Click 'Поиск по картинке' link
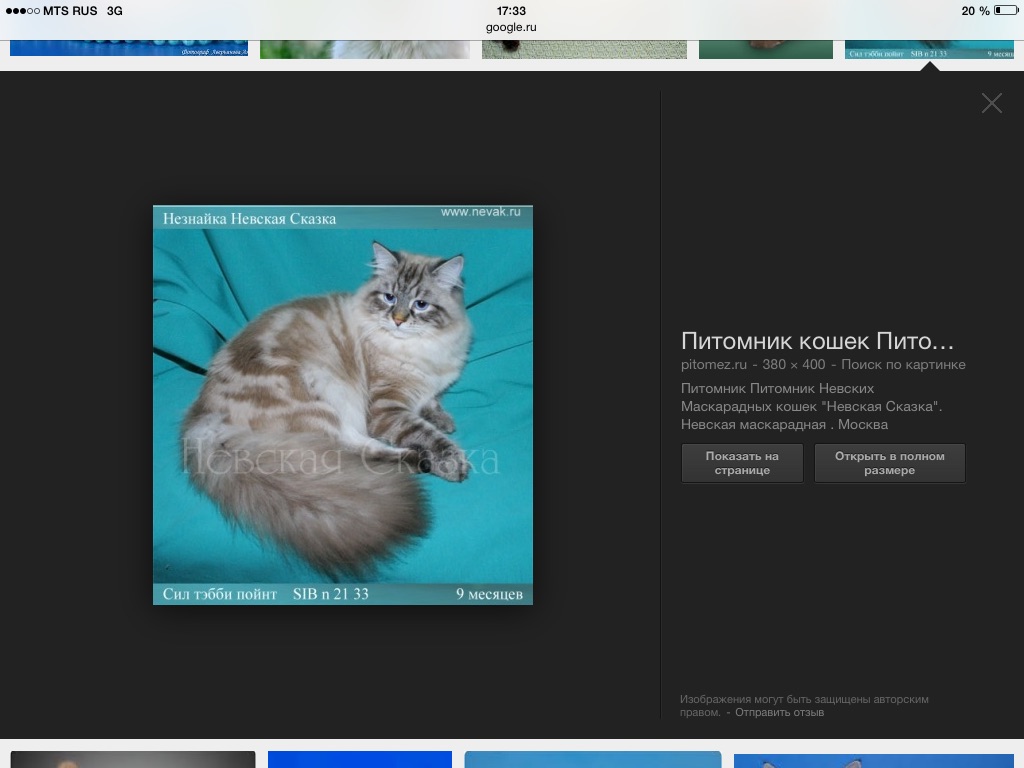 (903, 365)
